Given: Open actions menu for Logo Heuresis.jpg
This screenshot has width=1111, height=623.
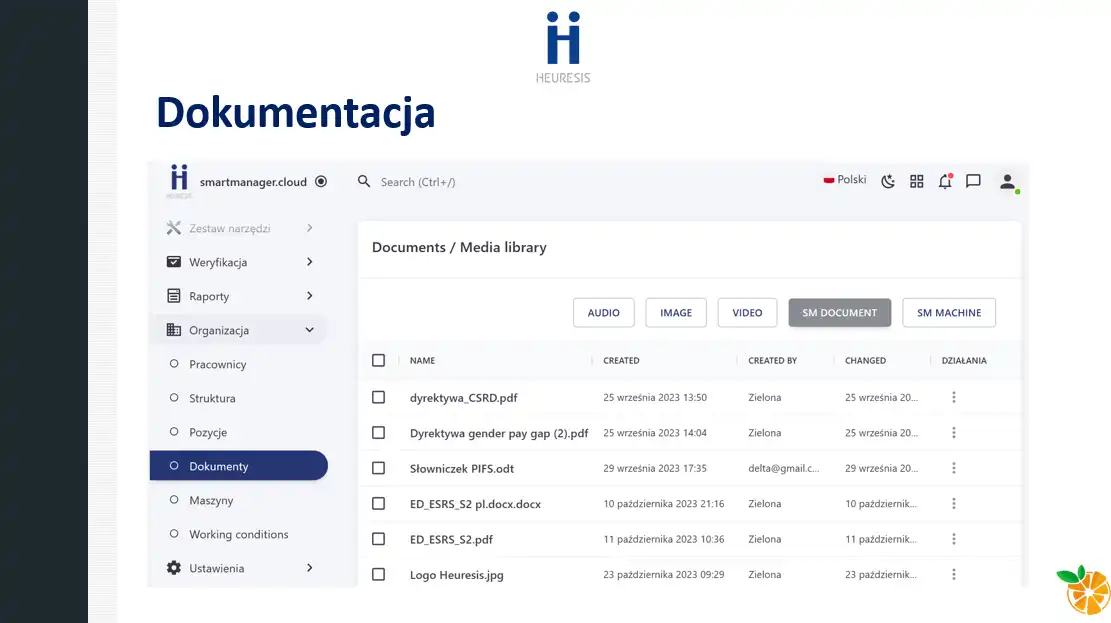Looking at the screenshot, I should click(x=954, y=574).
